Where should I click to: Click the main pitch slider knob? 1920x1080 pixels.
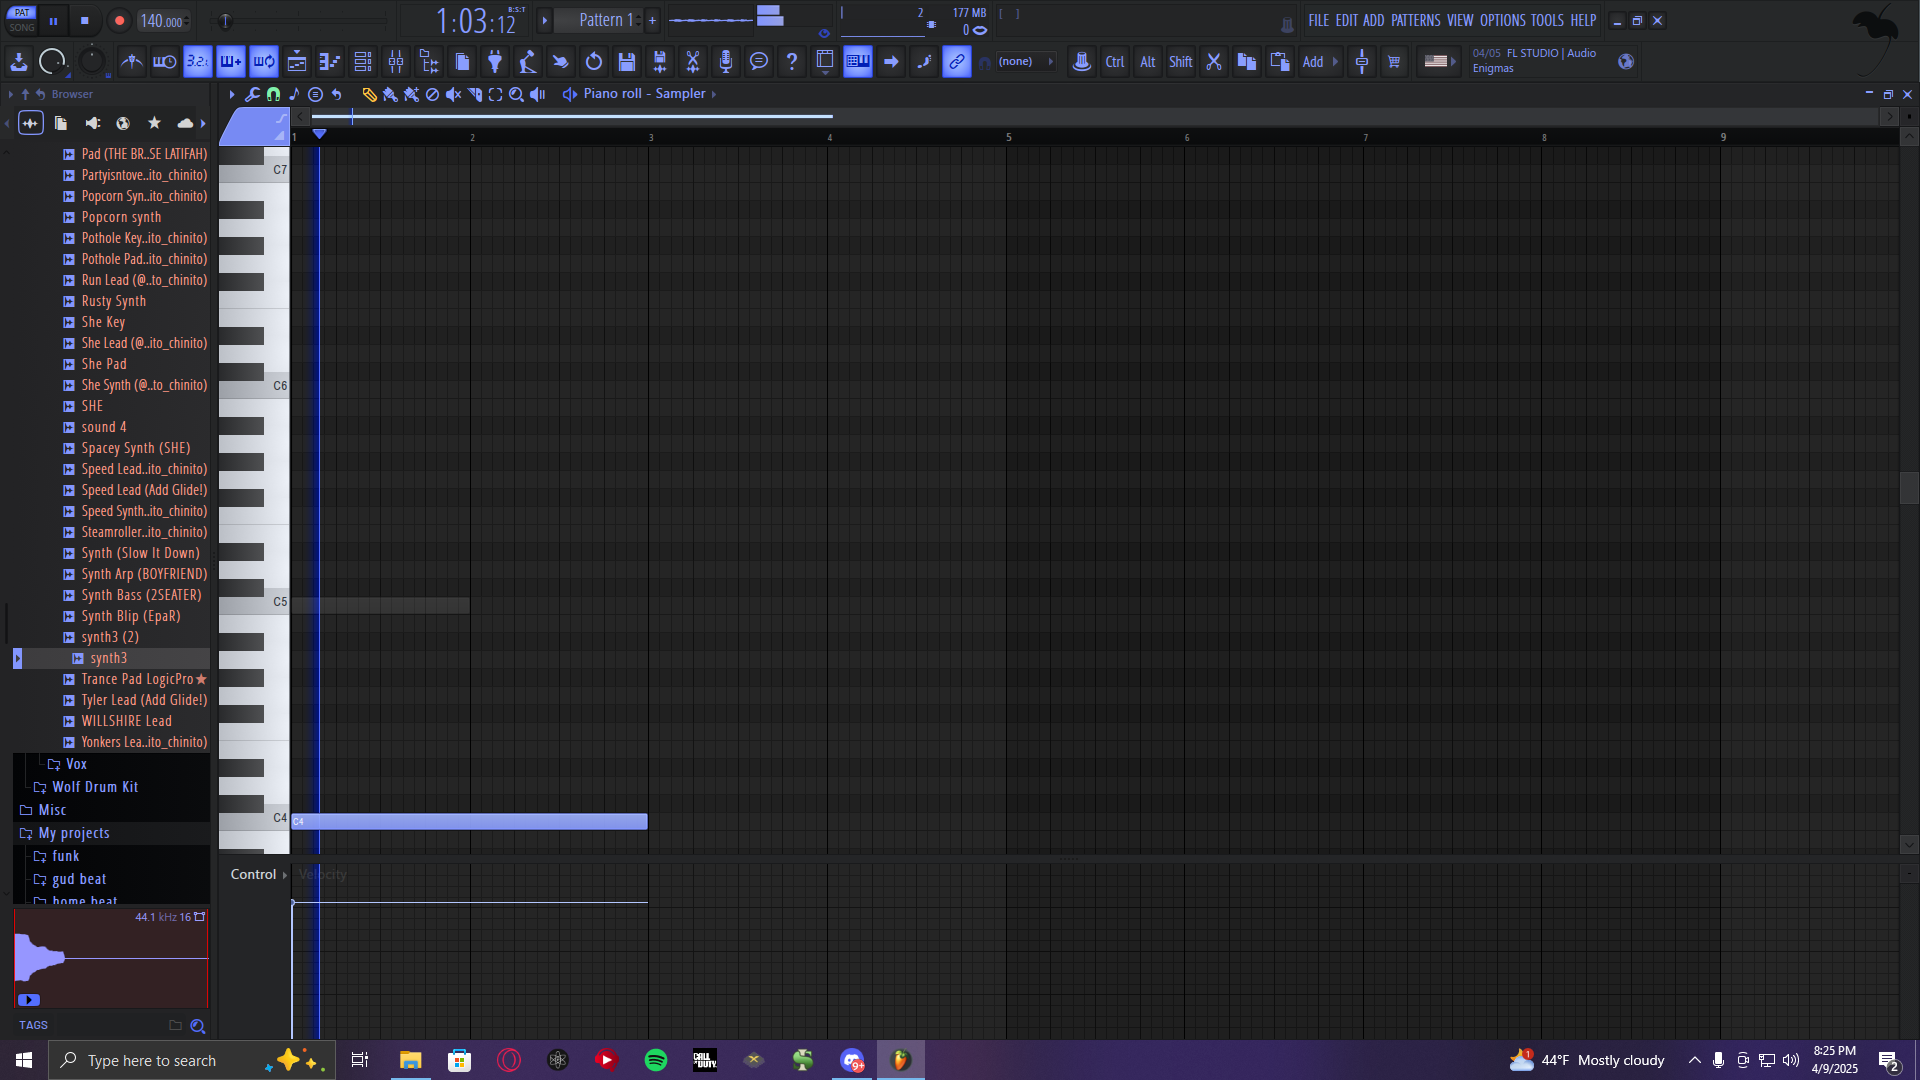pyautogui.click(x=225, y=21)
